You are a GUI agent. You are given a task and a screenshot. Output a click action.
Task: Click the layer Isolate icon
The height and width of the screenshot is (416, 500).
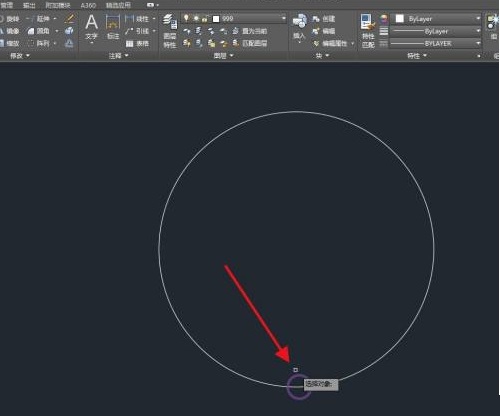click(199, 31)
